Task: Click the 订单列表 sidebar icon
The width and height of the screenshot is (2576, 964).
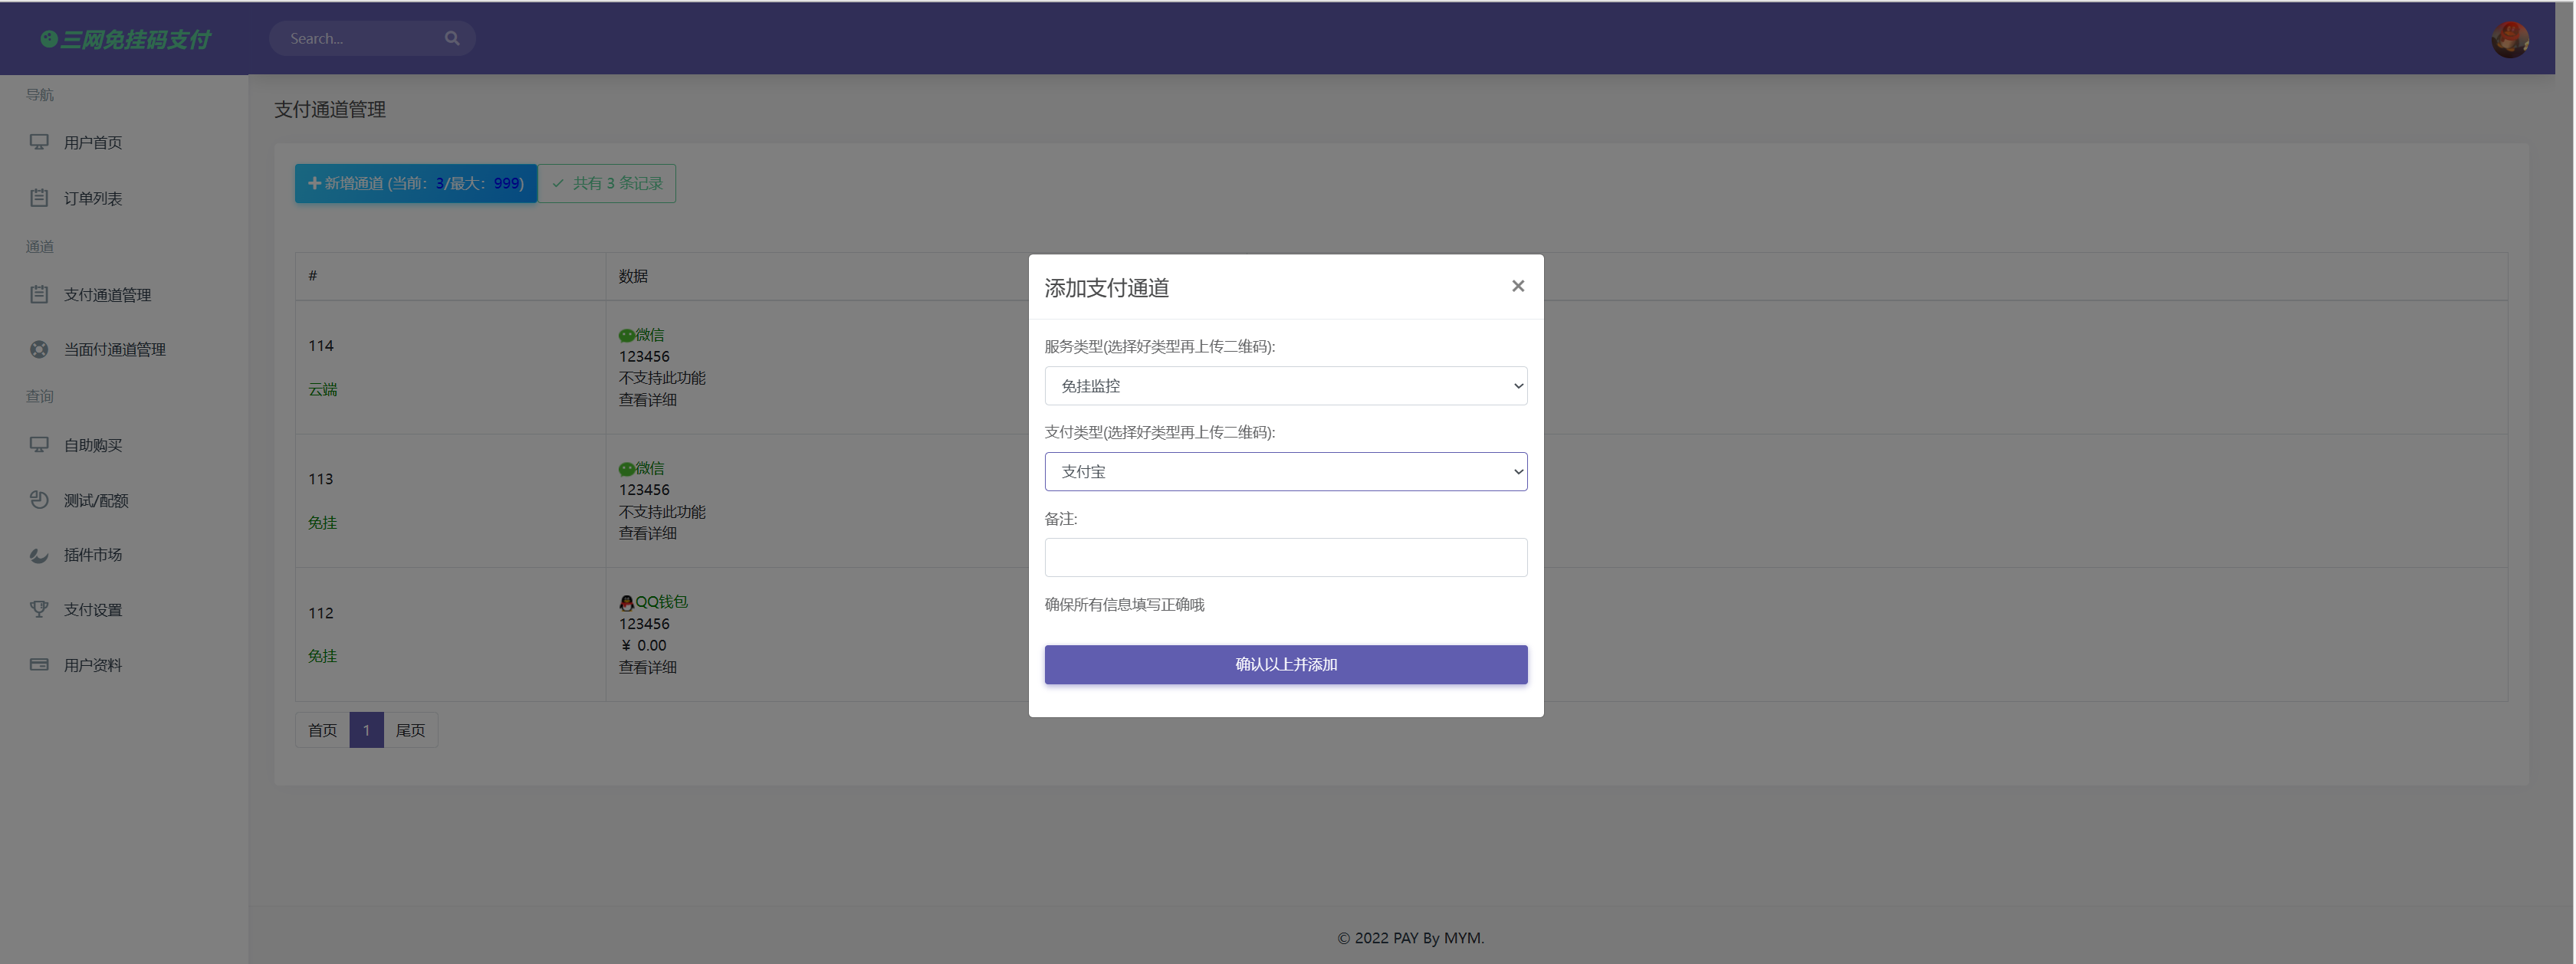Action: (39, 198)
